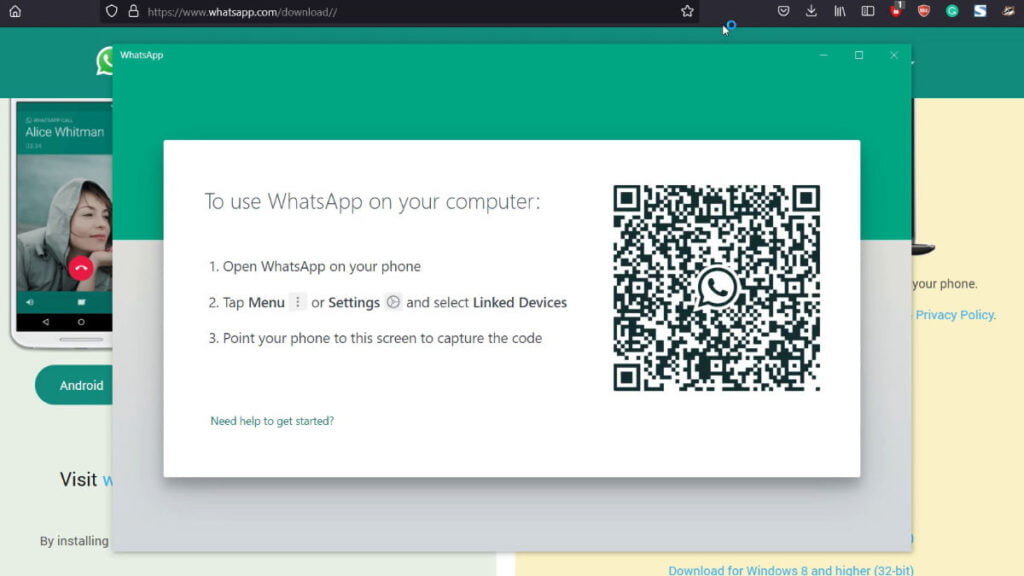Save the page to Pocket

pos(783,11)
